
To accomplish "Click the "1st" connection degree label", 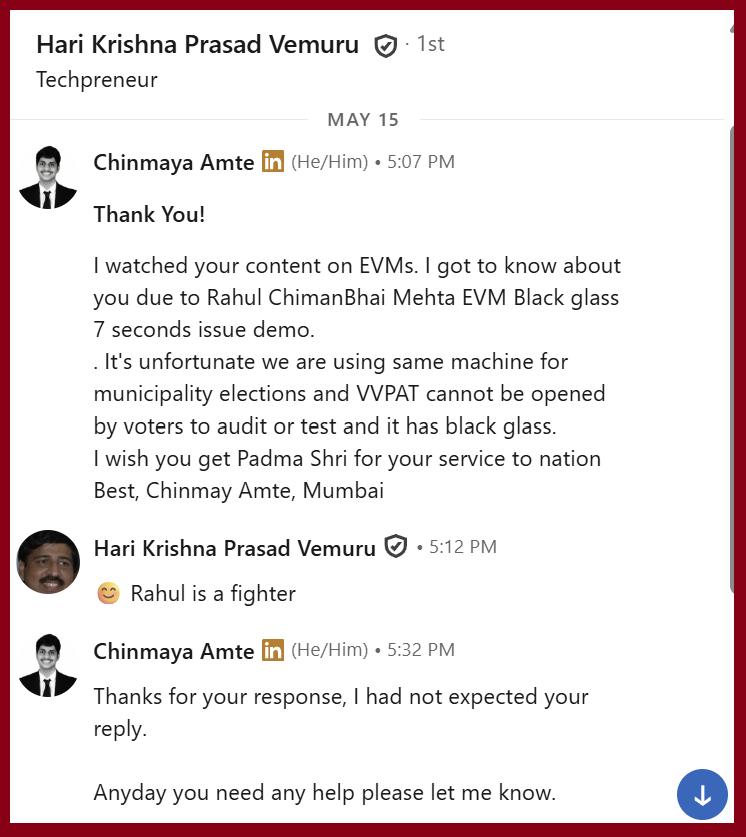I will coord(430,44).
